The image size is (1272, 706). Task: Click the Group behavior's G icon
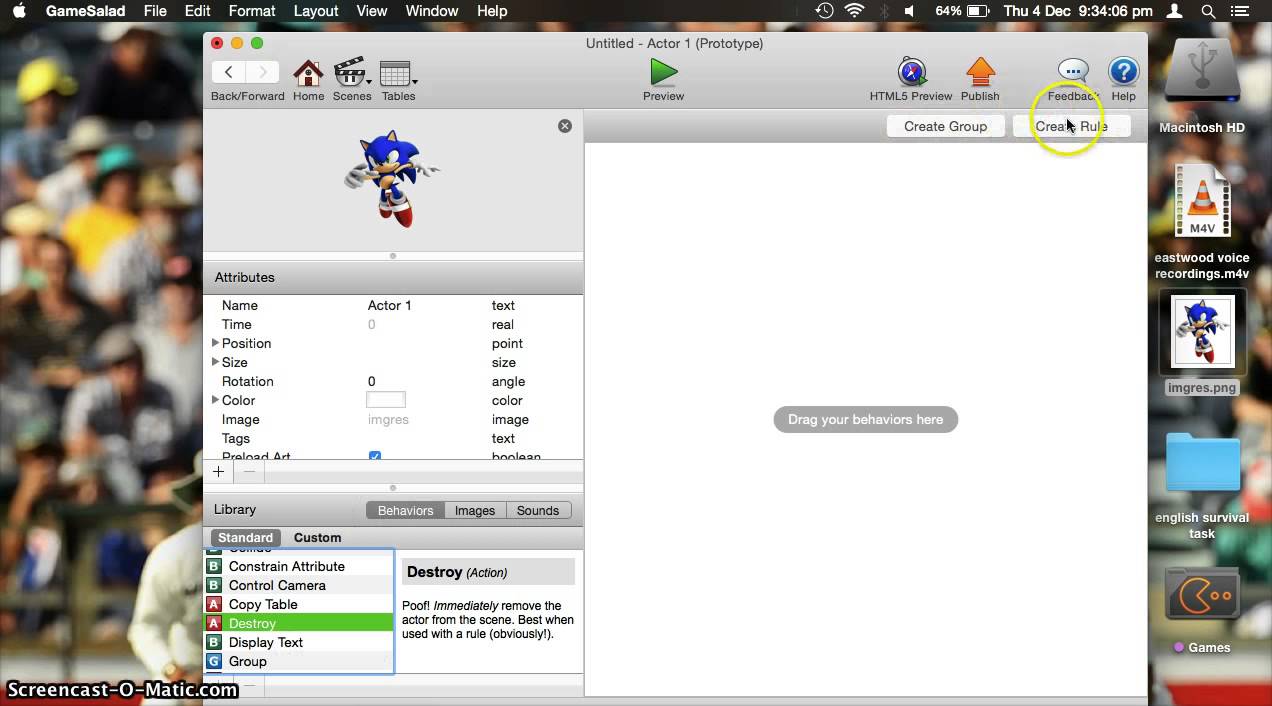pyautogui.click(x=214, y=661)
